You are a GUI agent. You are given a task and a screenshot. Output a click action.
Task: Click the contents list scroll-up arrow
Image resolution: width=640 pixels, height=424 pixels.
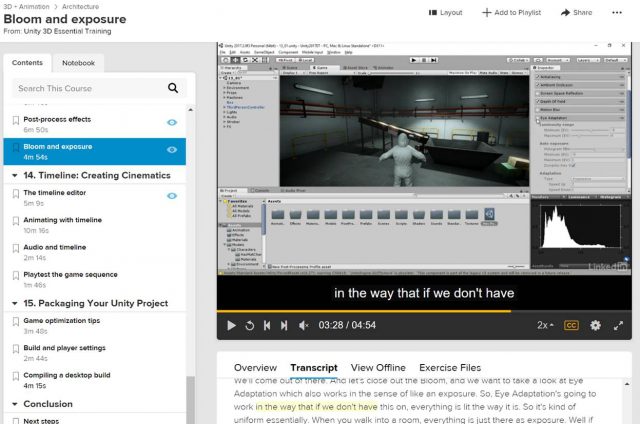tap(190, 110)
